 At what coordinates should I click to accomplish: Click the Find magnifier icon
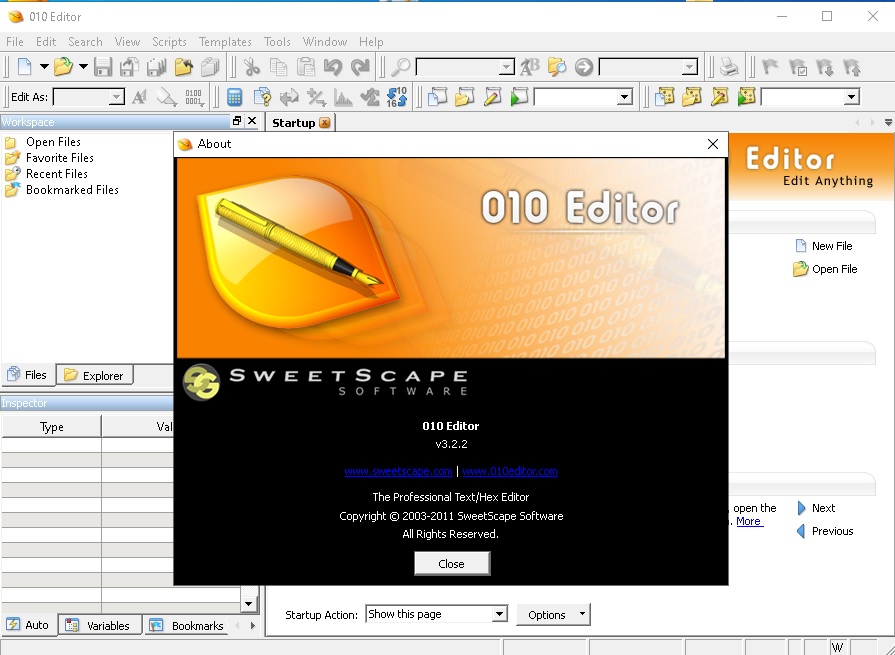tap(401, 67)
